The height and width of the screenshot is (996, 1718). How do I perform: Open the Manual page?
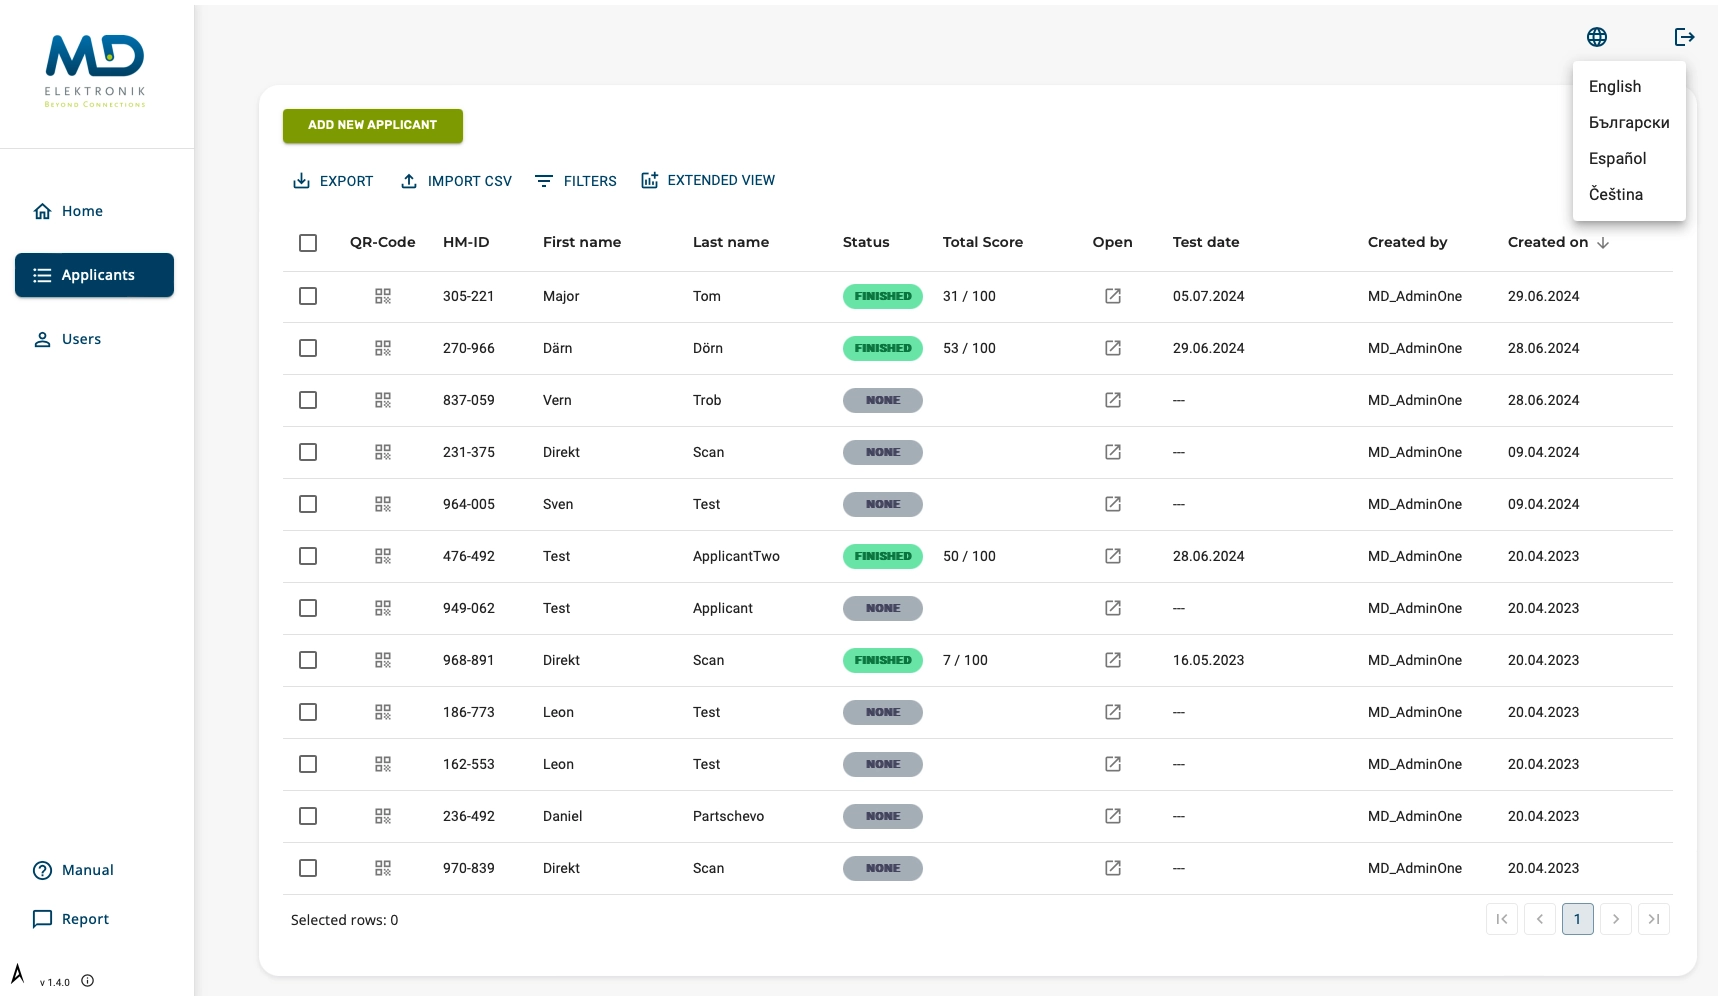pos(73,870)
